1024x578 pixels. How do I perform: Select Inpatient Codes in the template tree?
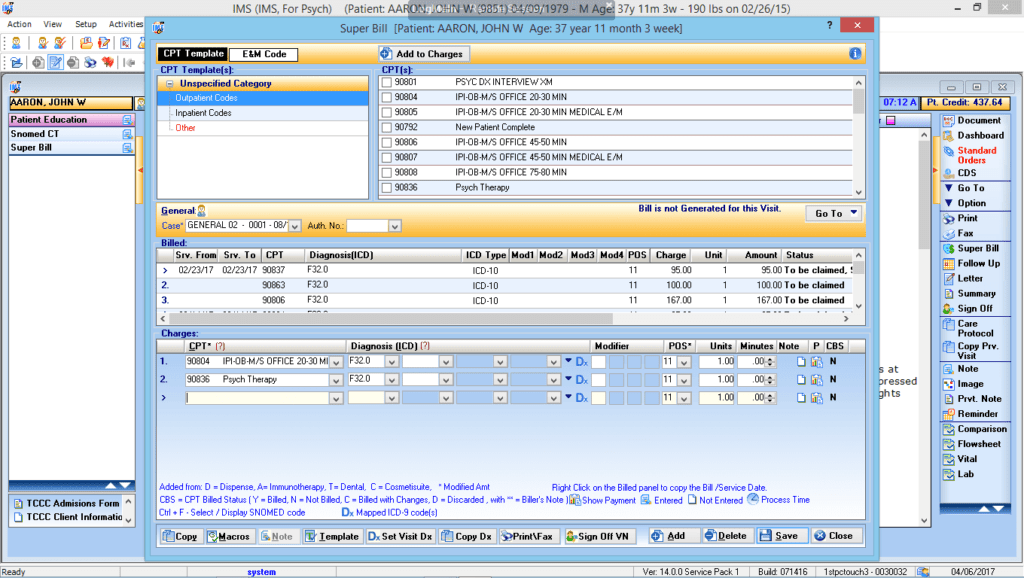[203, 113]
